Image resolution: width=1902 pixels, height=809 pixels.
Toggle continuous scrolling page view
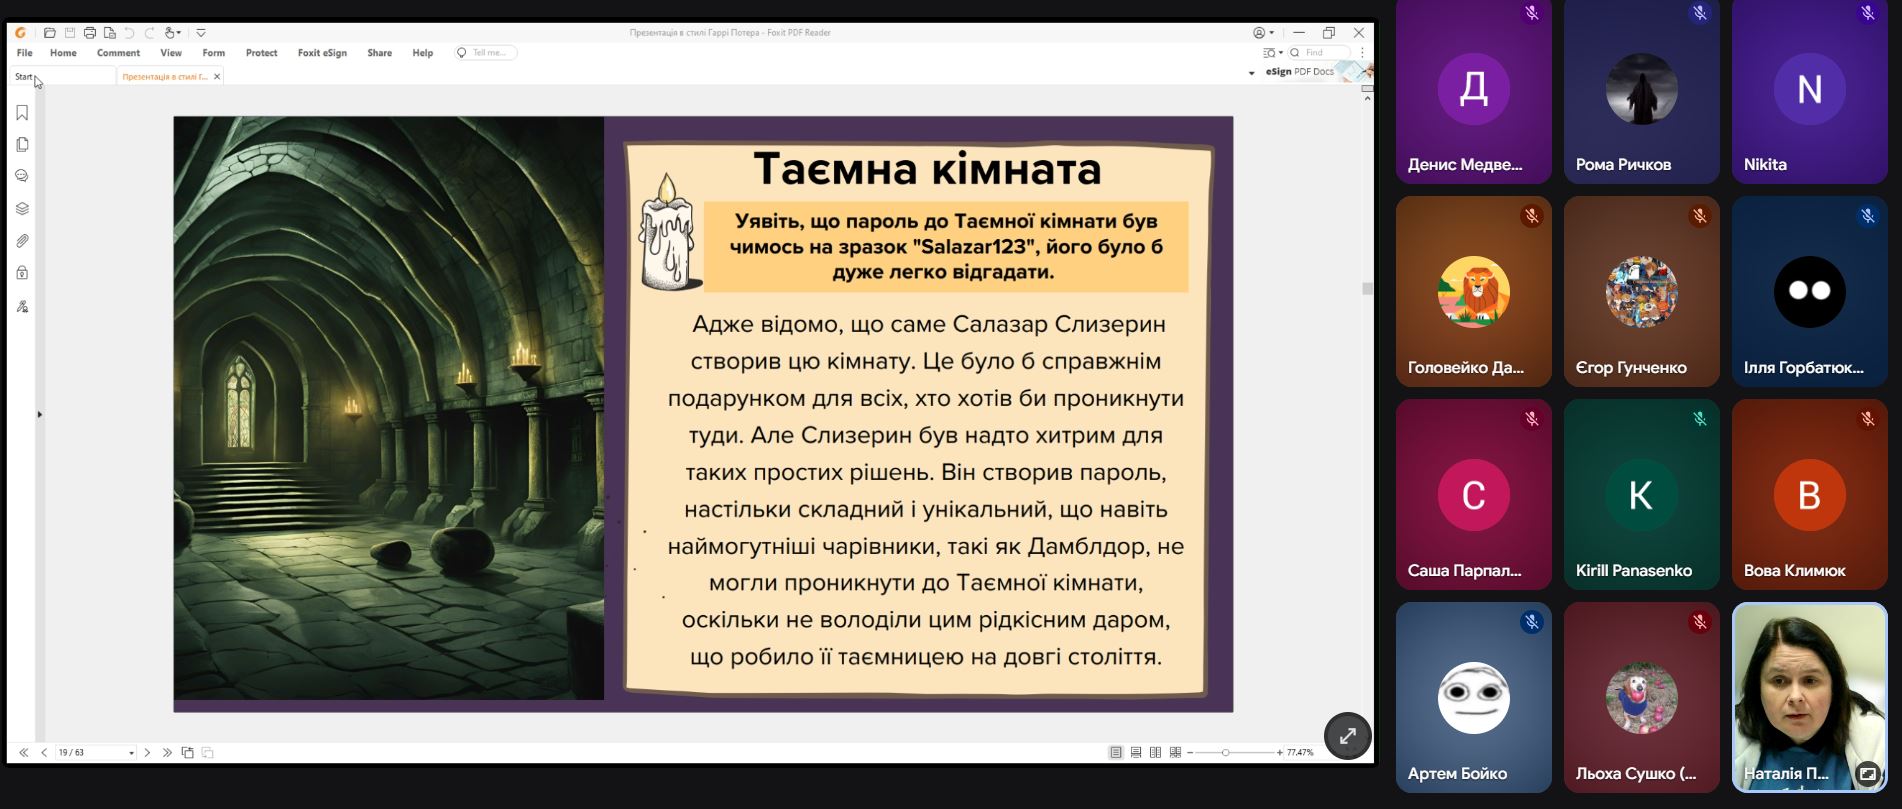(x=1136, y=752)
